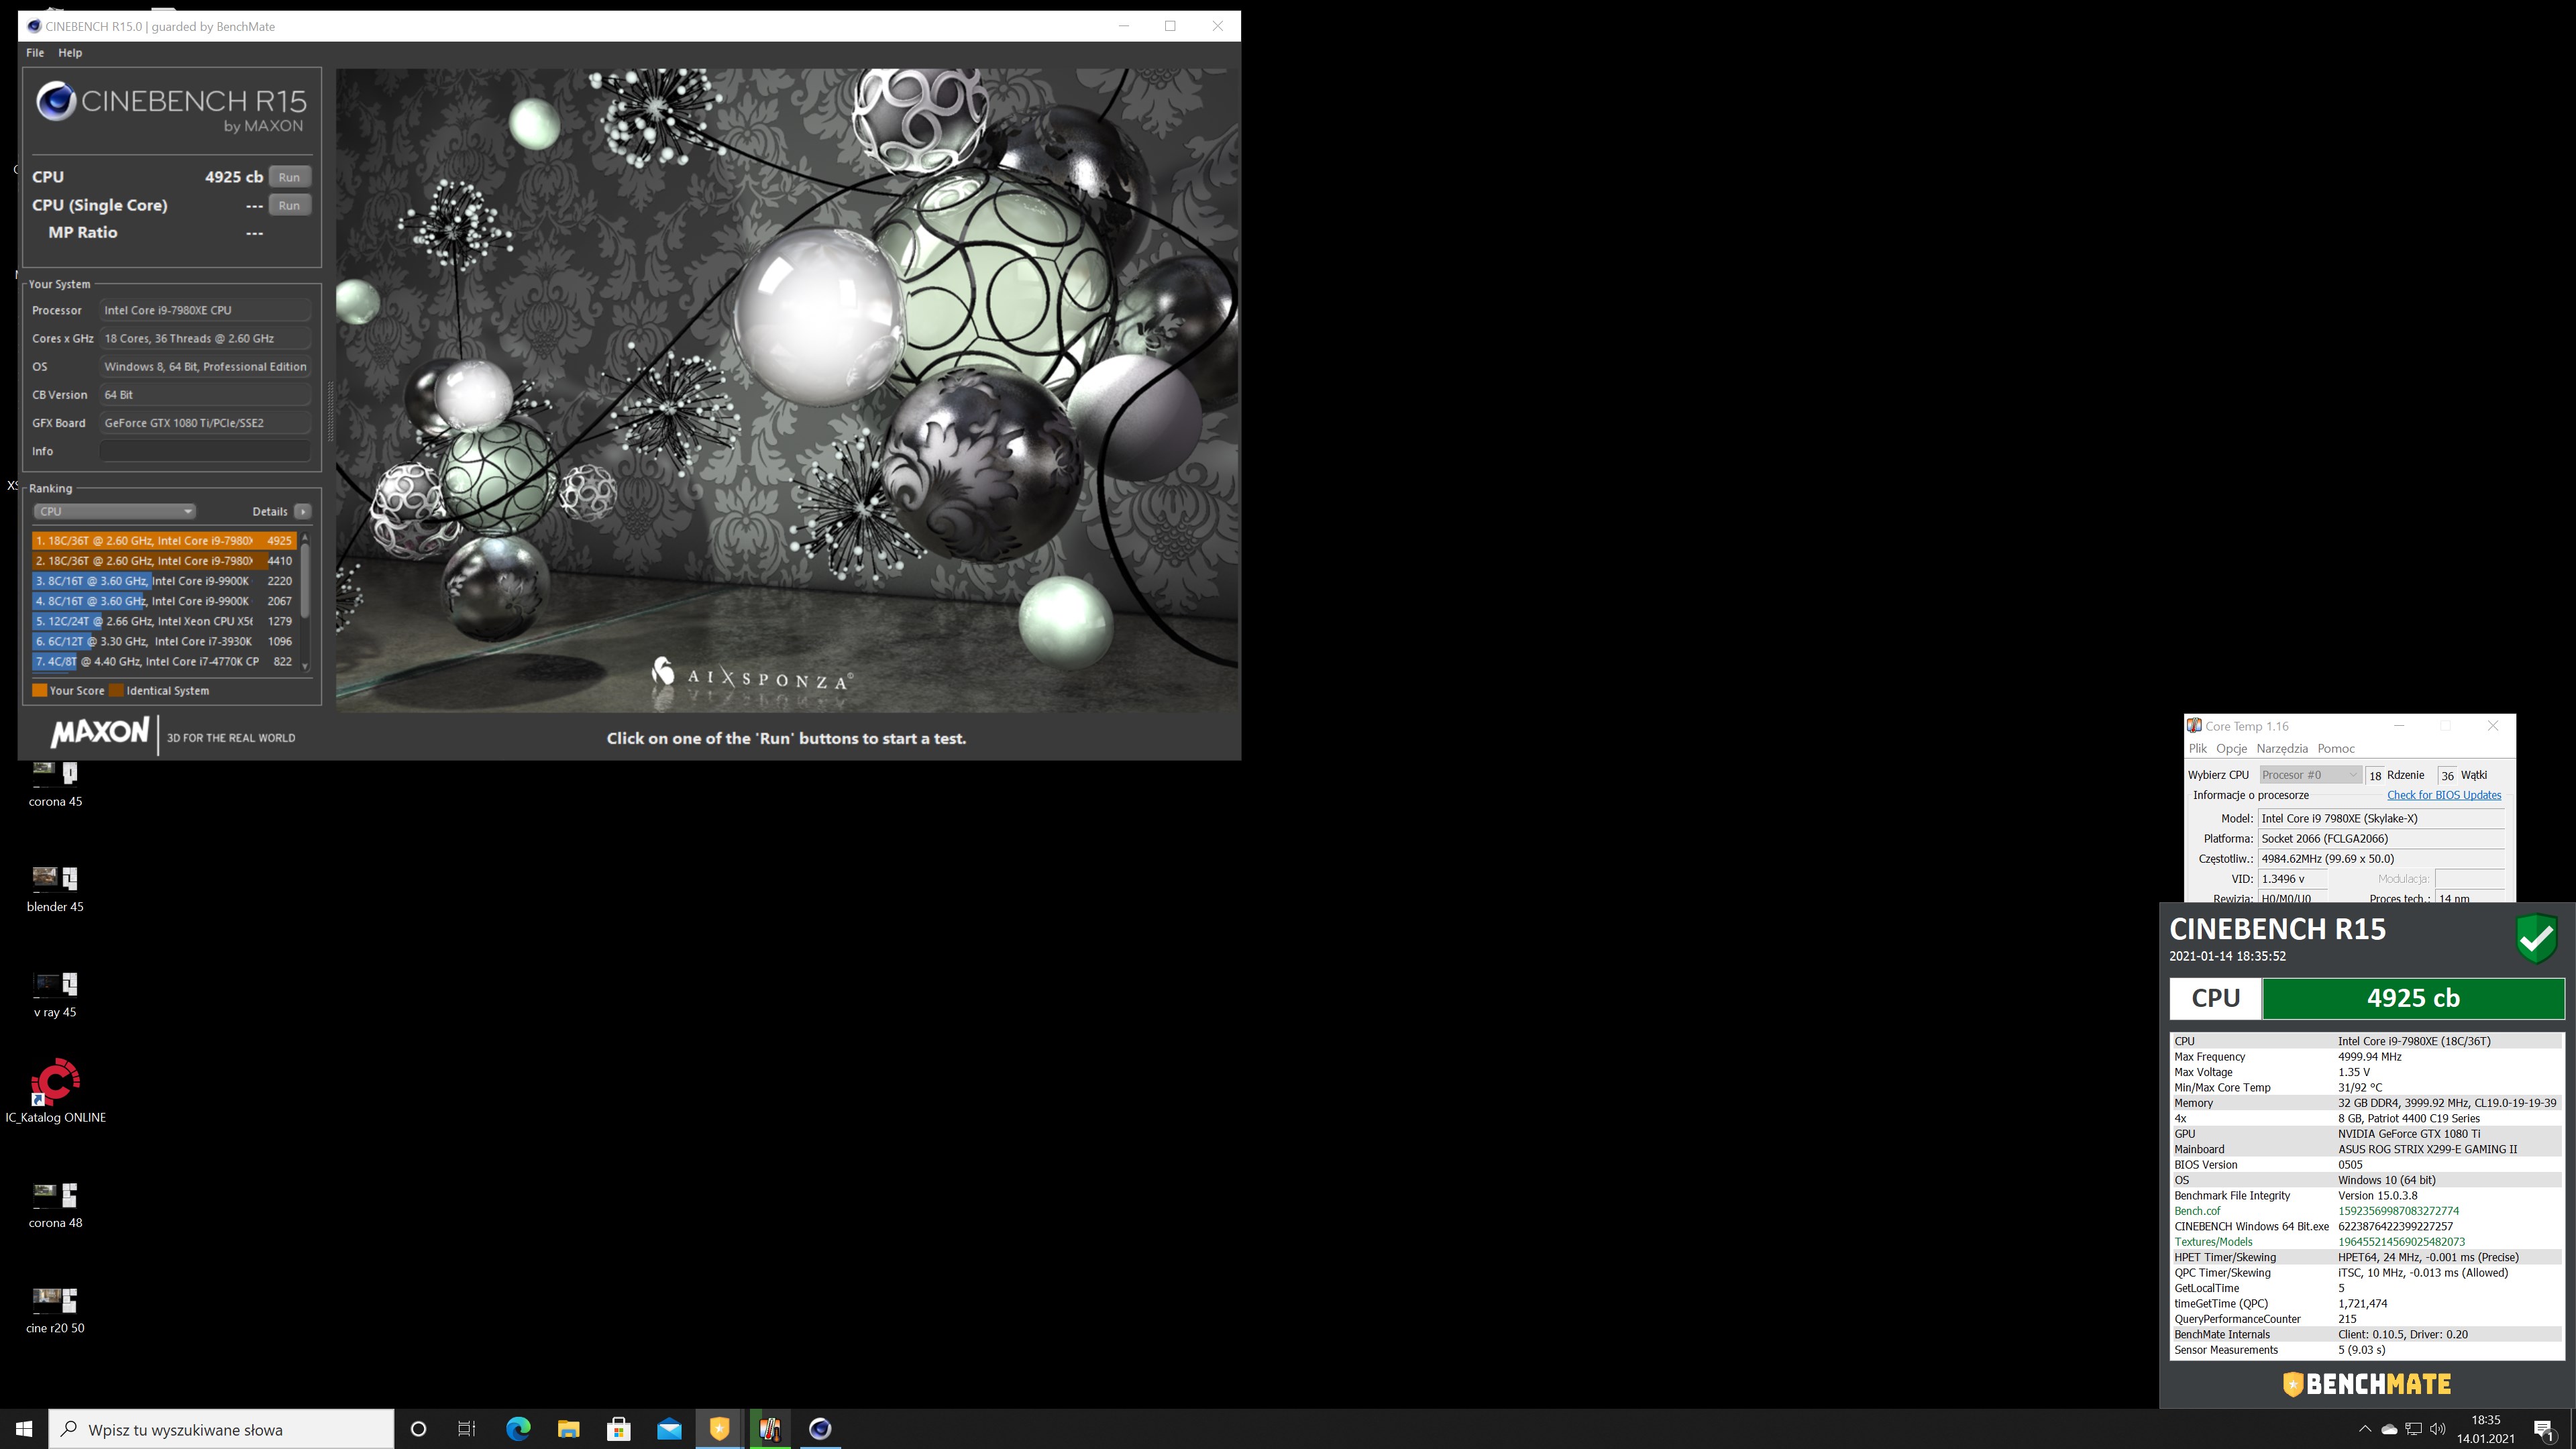Run the multi-core CPU benchmark
The width and height of the screenshot is (2576, 1449).
(x=289, y=177)
